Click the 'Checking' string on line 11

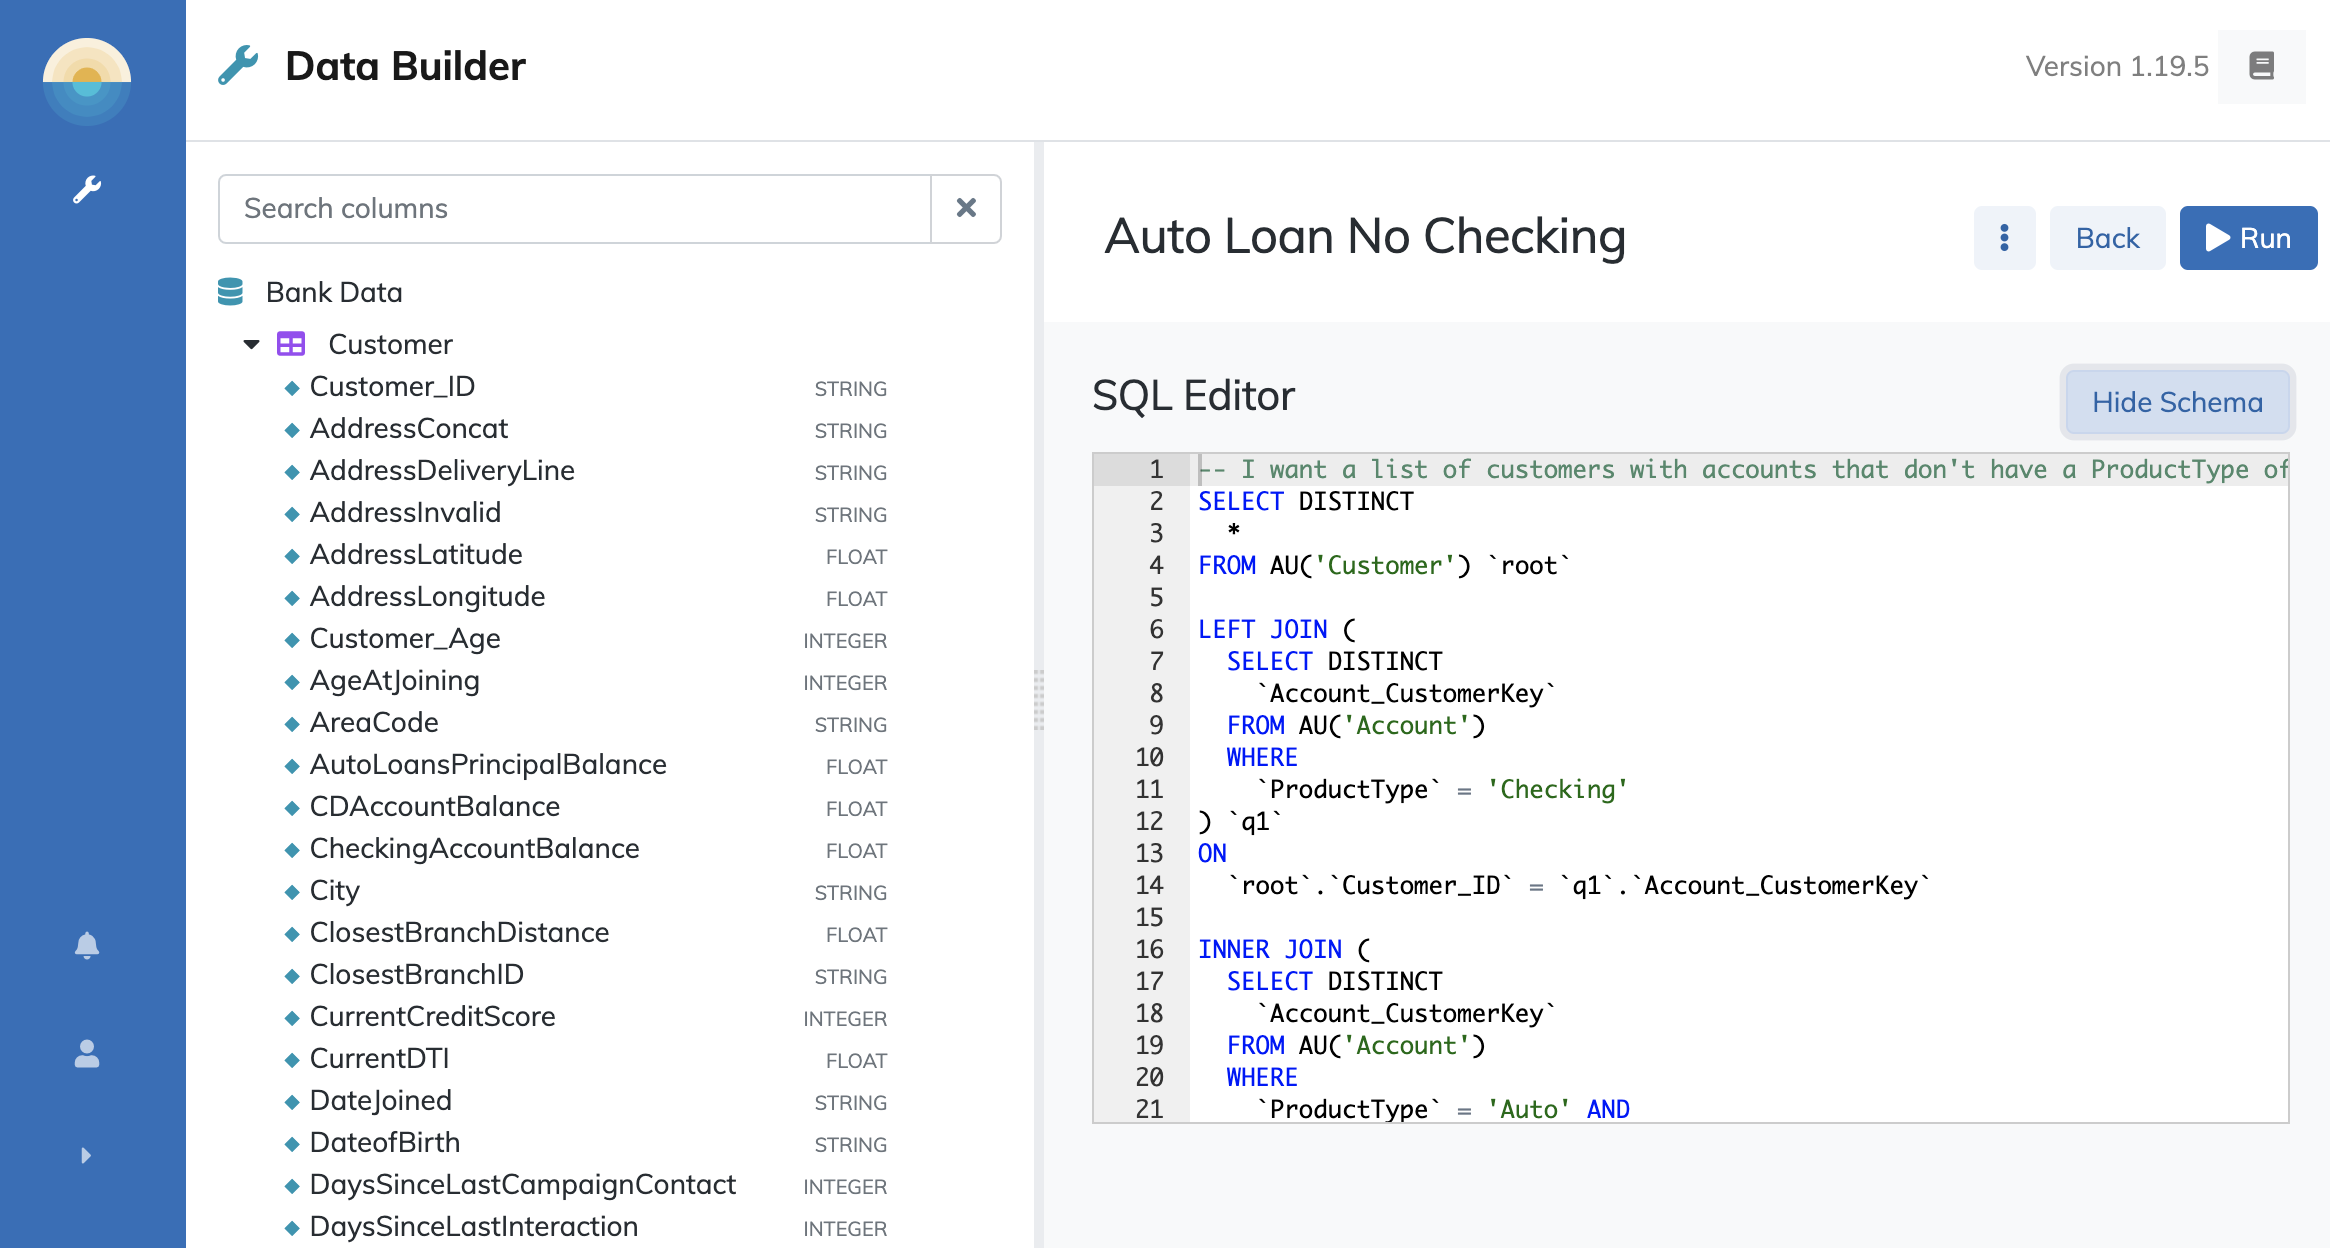[x=1558, y=789]
